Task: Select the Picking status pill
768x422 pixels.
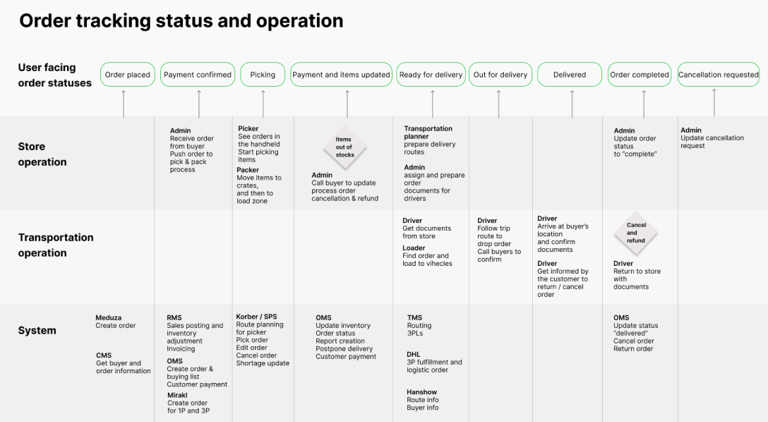Action: click(x=263, y=74)
